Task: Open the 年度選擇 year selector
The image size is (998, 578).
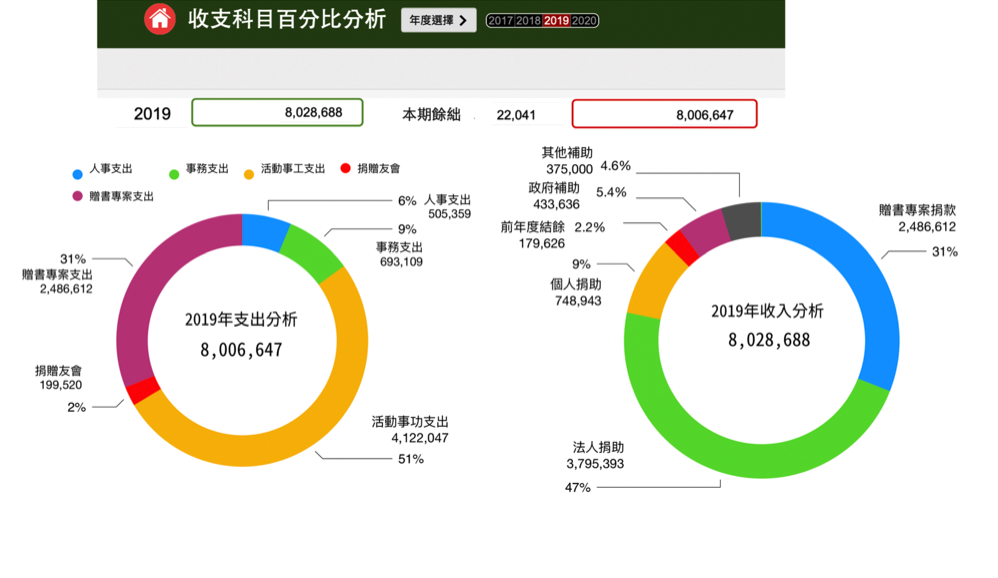Action: point(438,20)
